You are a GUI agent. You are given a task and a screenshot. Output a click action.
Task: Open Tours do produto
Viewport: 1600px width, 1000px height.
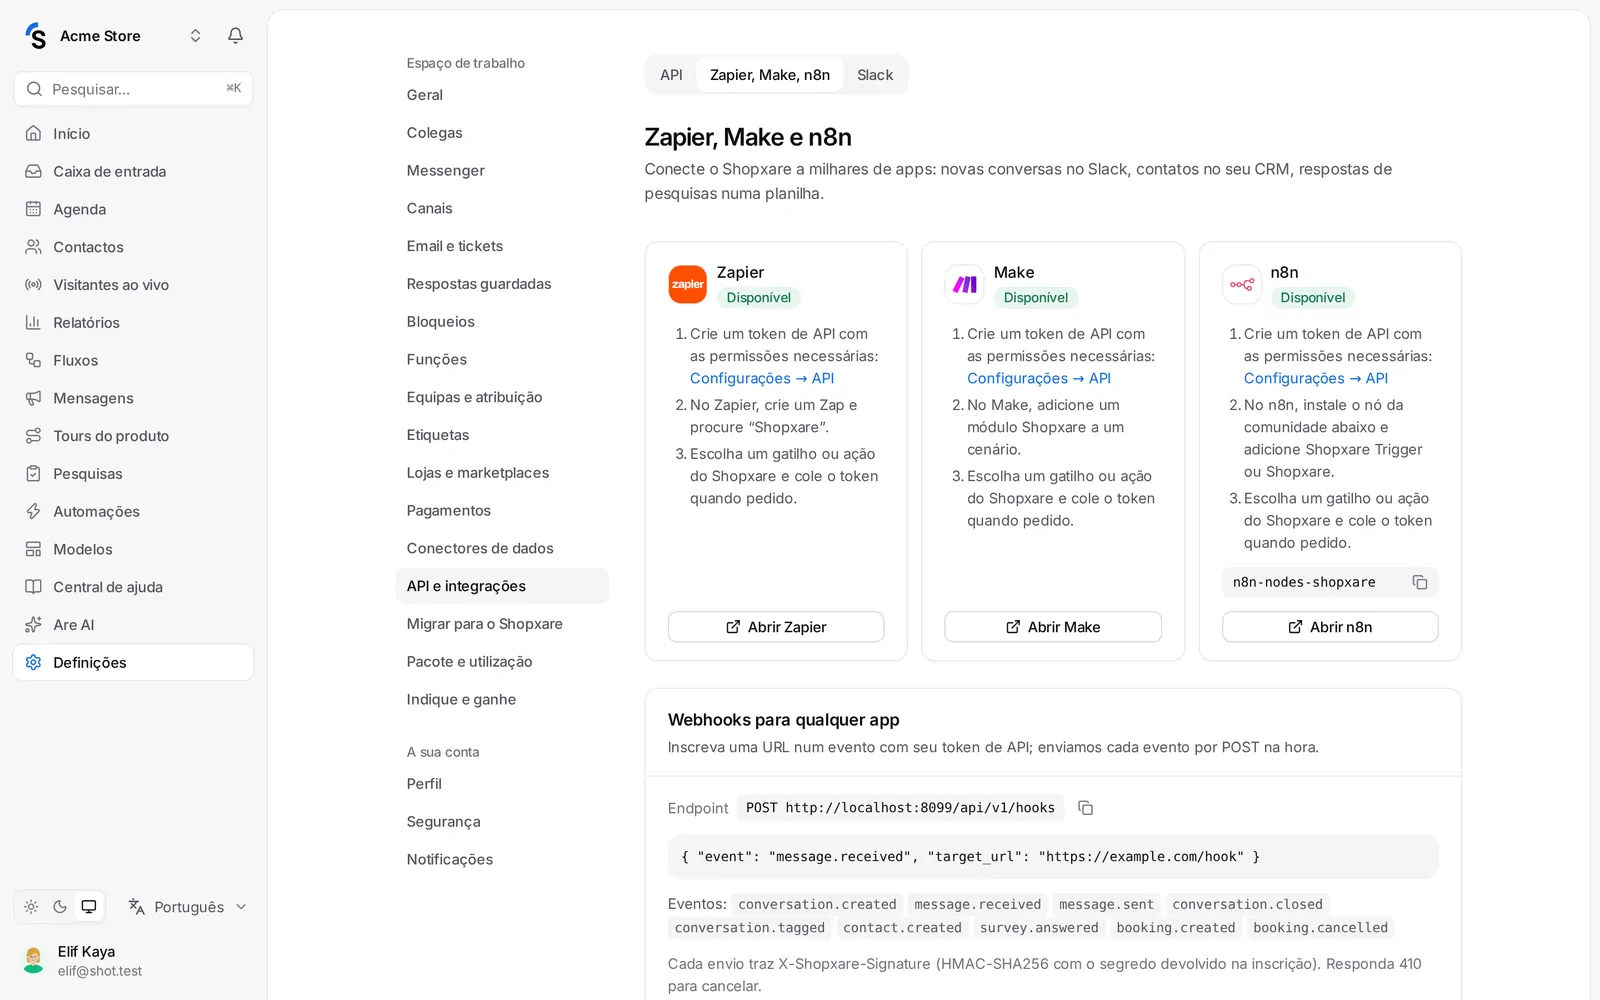point(133,436)
